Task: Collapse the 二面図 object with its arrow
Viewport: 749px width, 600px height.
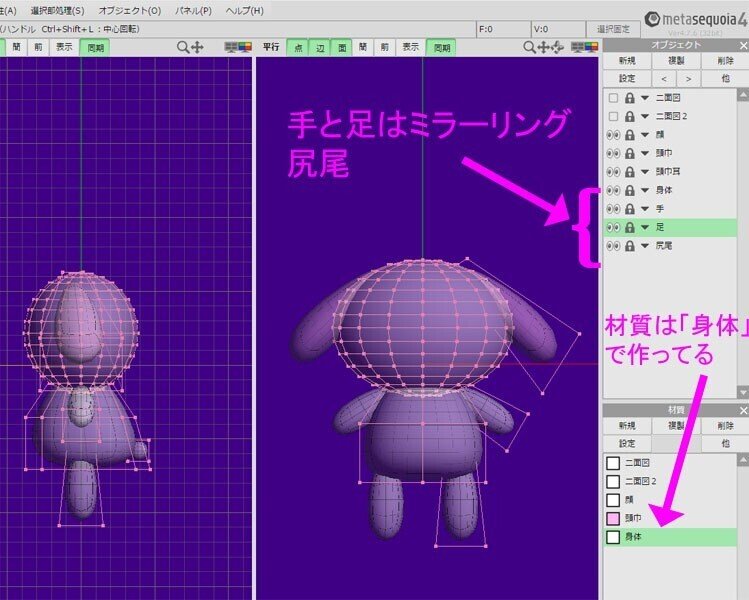Action: (x=645, y=98)
